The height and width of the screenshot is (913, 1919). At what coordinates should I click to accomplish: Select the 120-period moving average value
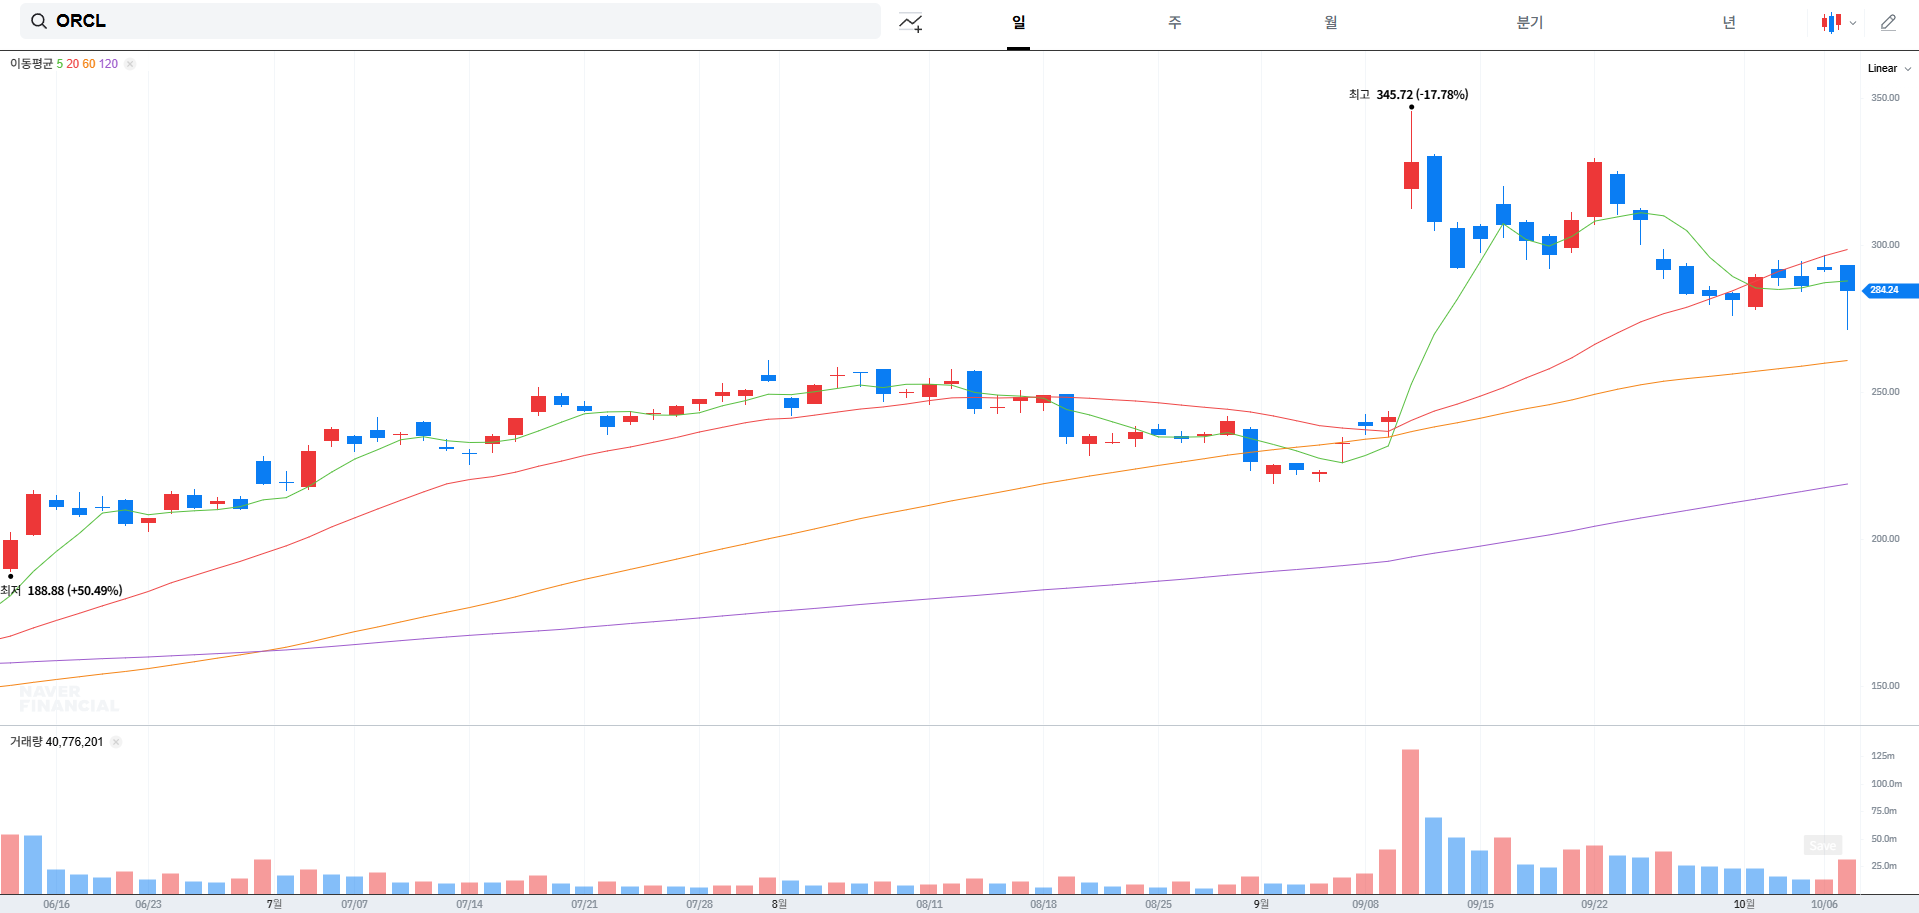click(x=108, y=64)
